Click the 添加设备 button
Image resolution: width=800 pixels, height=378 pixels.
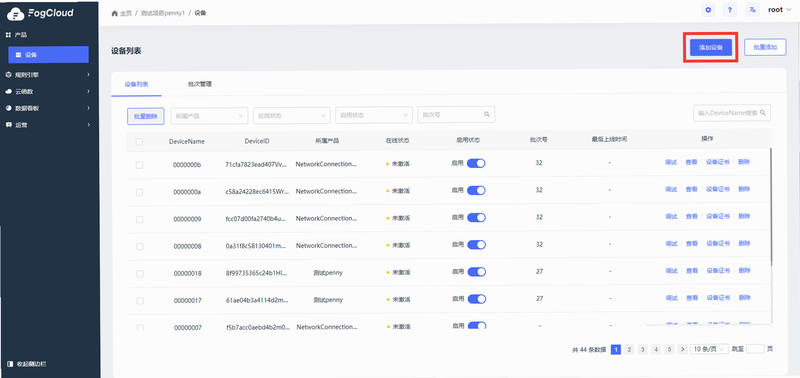click(x=711, y=47)
